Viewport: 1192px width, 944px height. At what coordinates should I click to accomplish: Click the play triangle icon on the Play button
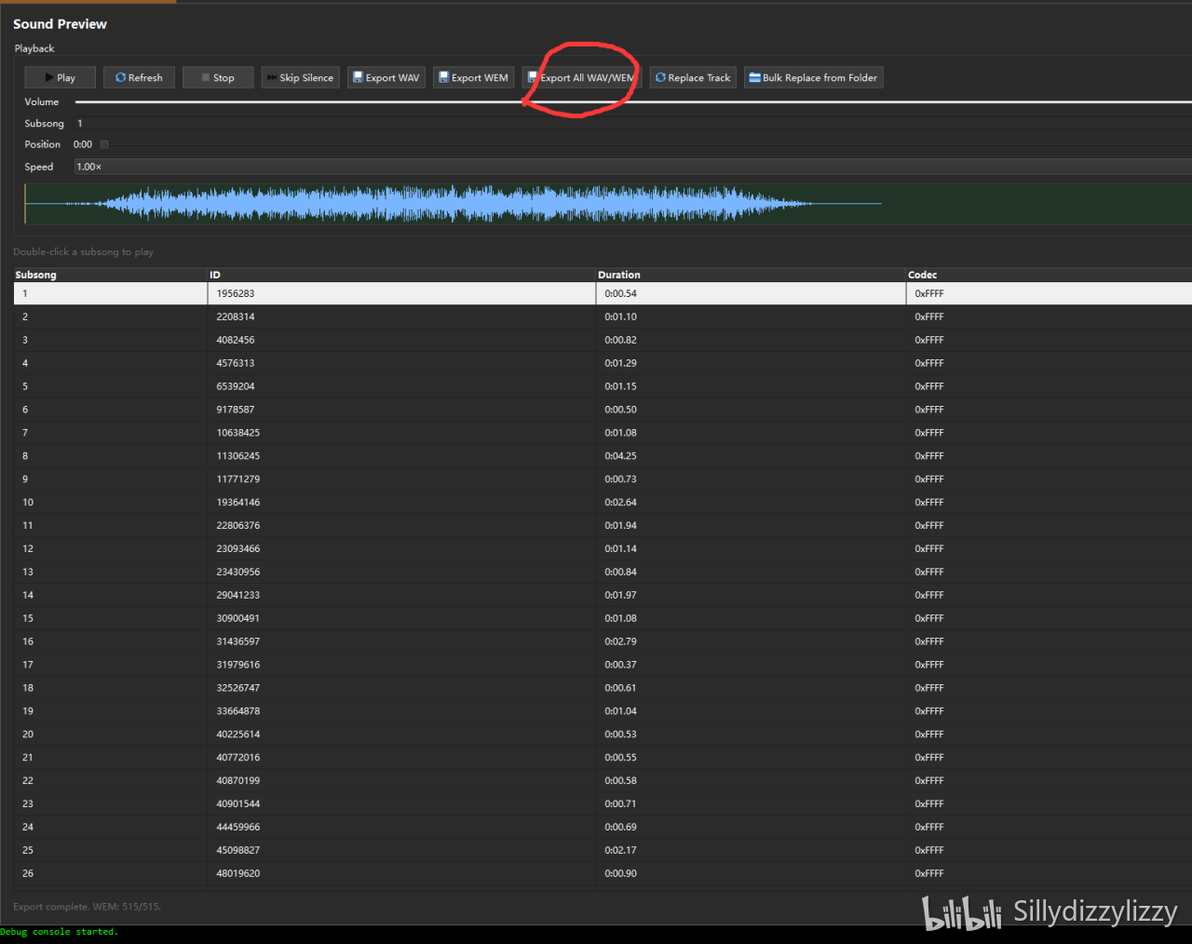click(x=49, y=78)
